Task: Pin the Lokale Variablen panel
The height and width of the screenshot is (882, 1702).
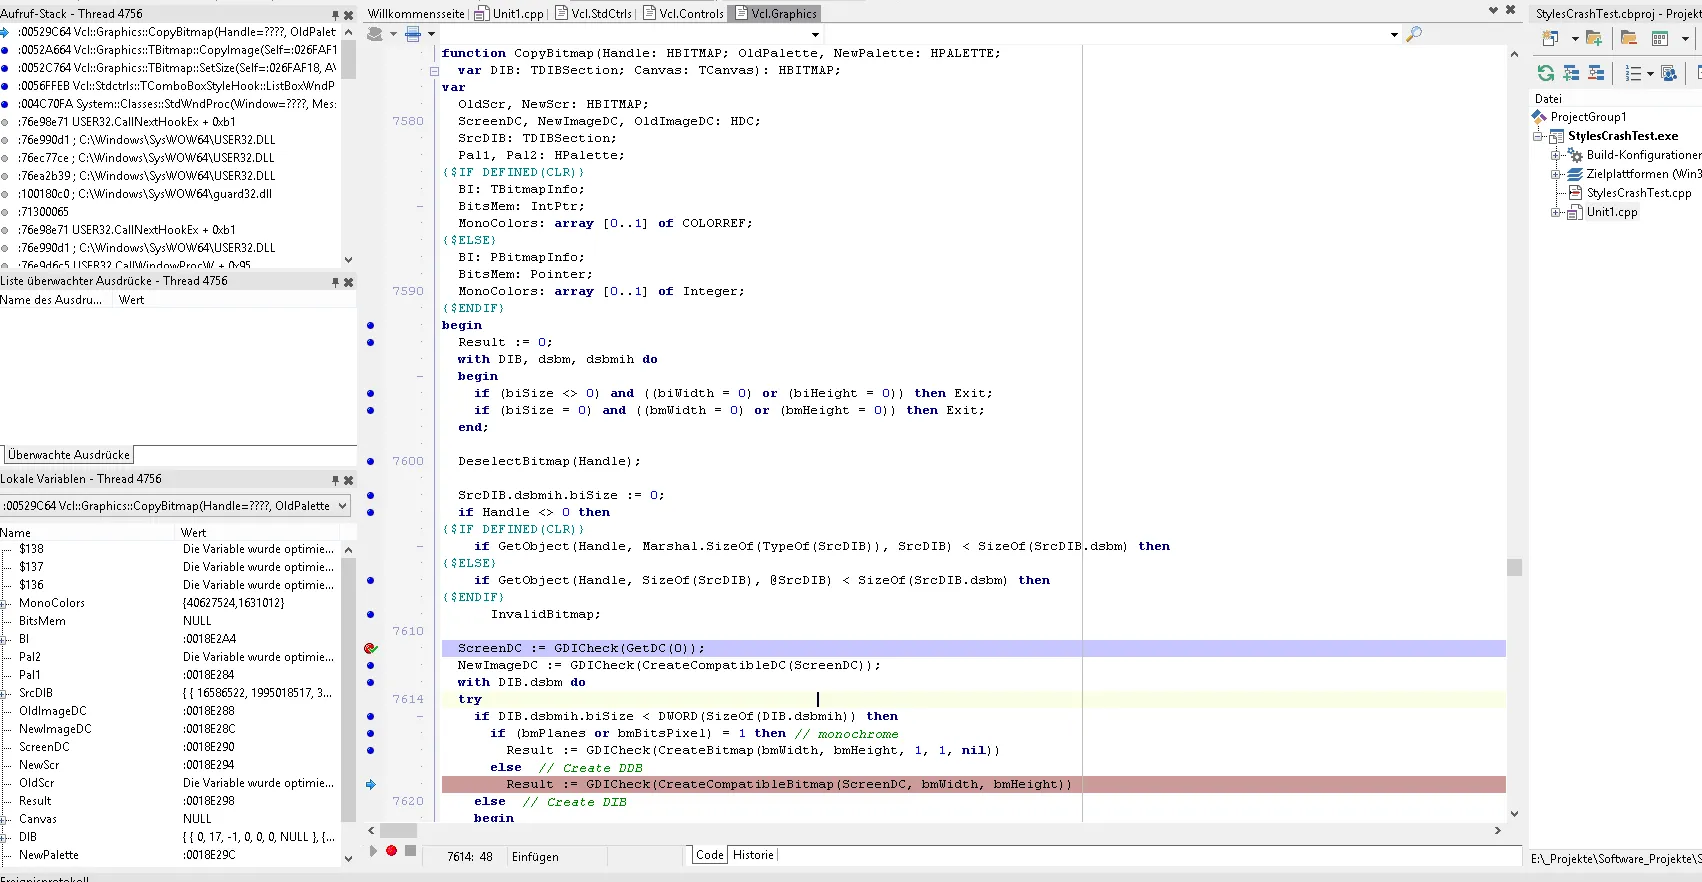Action: coord(335,480)
